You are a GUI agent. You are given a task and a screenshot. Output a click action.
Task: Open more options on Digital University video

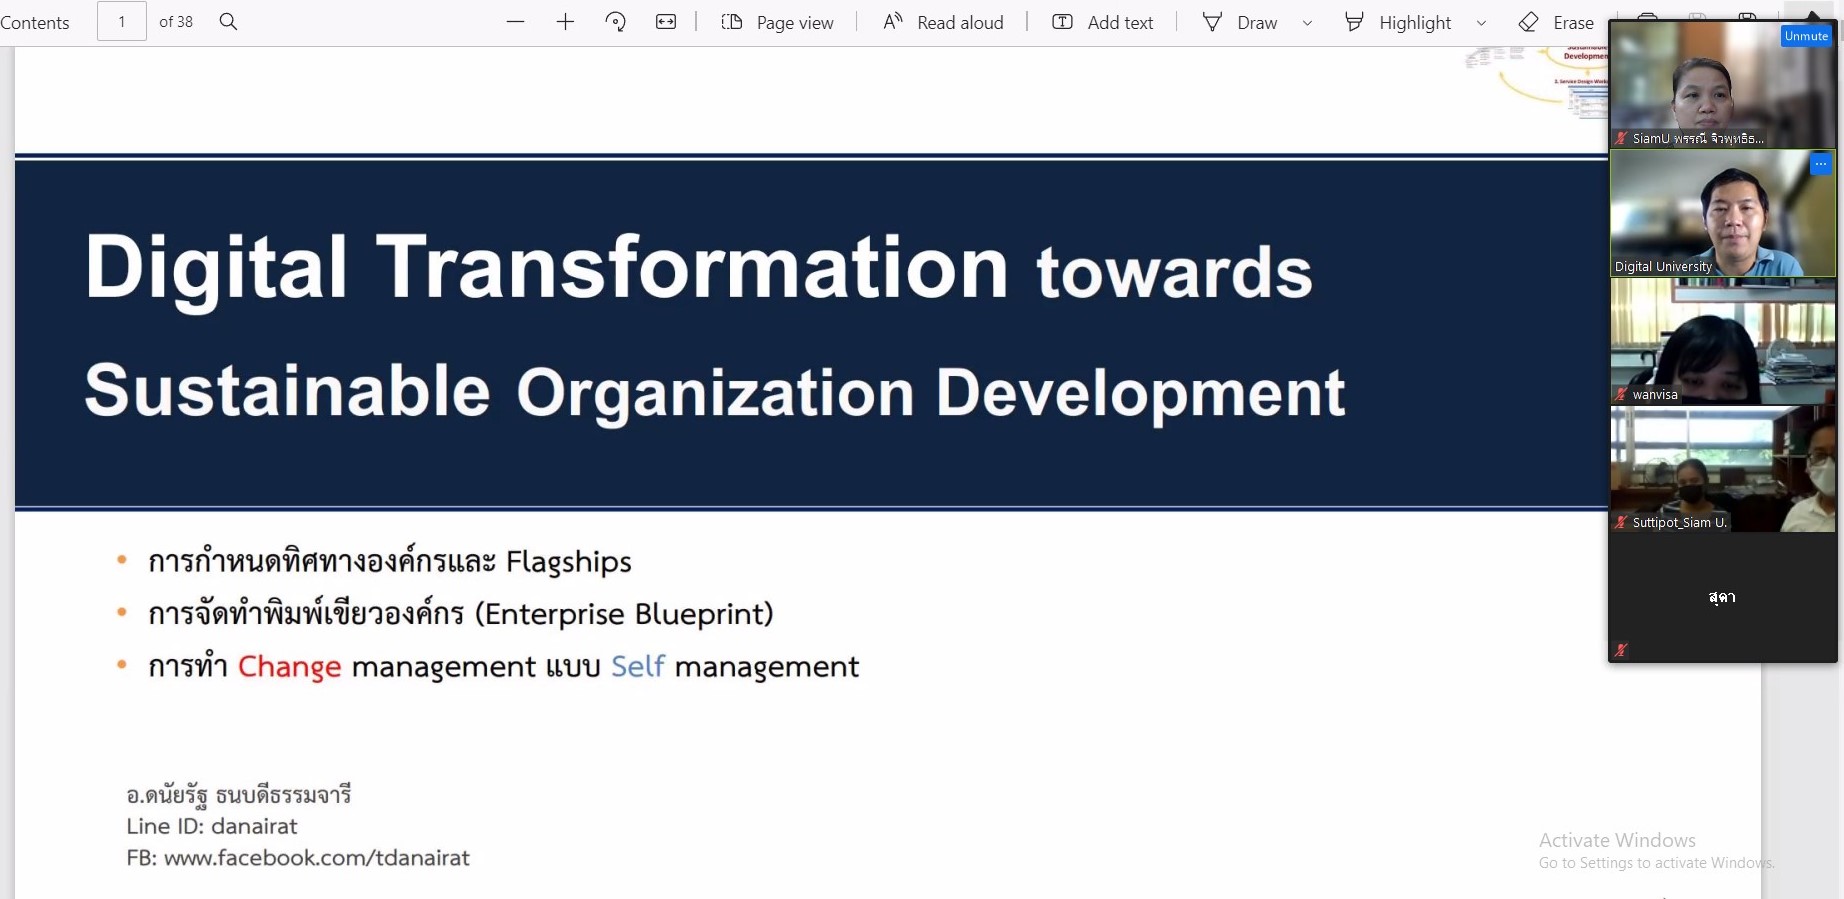tap(1820, 164)
